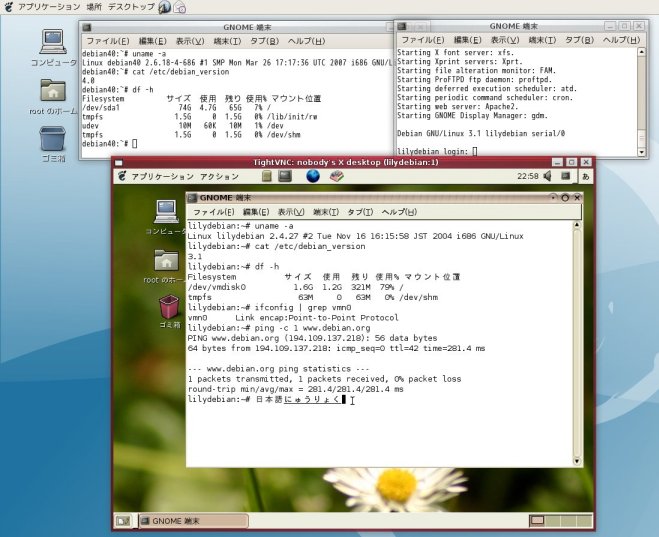
Task: Click the lilydebian terminal vertical scrollbar track
Action: [577, 343]
